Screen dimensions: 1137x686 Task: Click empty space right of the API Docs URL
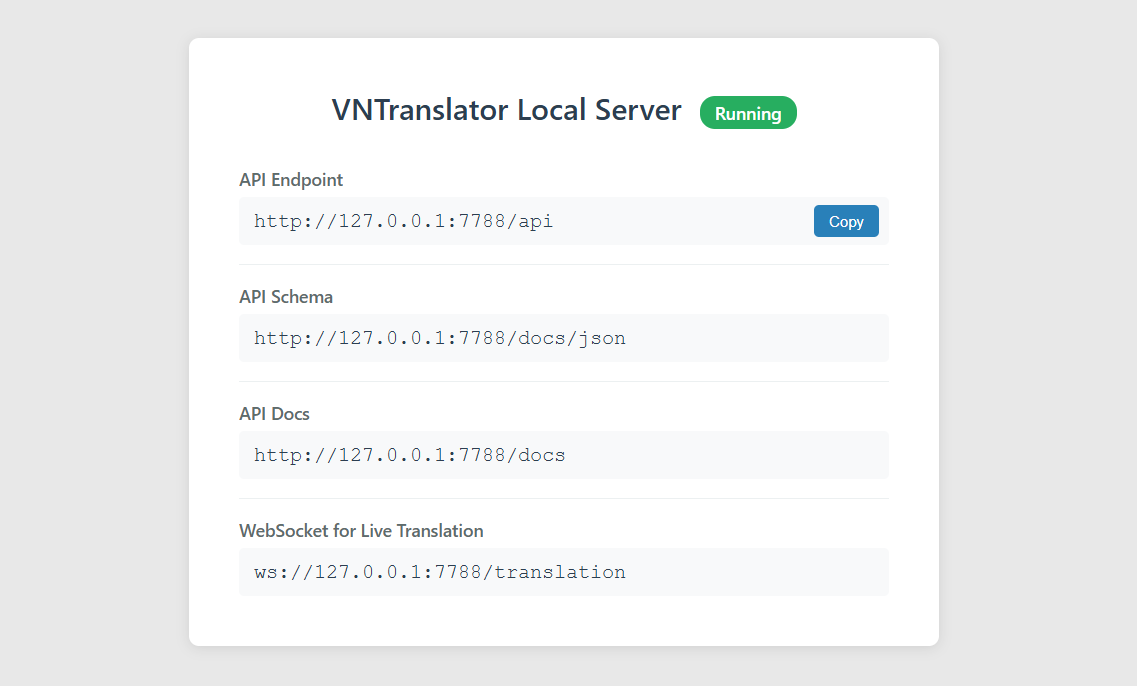730,455
